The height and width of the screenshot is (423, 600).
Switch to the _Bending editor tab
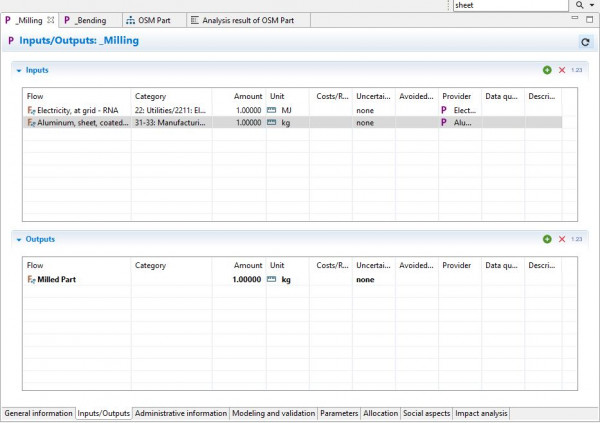point(90,20)
